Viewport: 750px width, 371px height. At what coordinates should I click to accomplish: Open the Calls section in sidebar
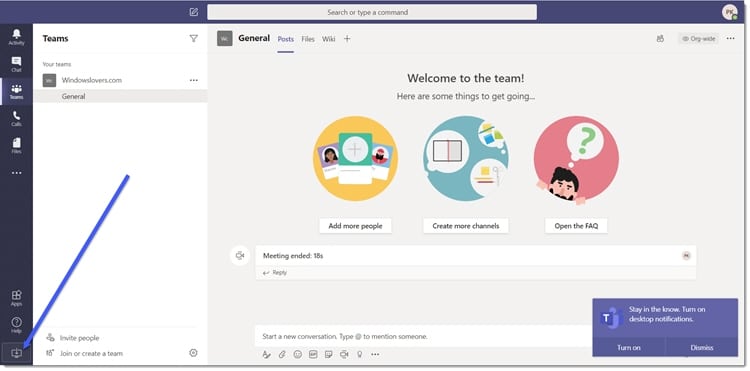pyautogui.click(x=16, y=119)
